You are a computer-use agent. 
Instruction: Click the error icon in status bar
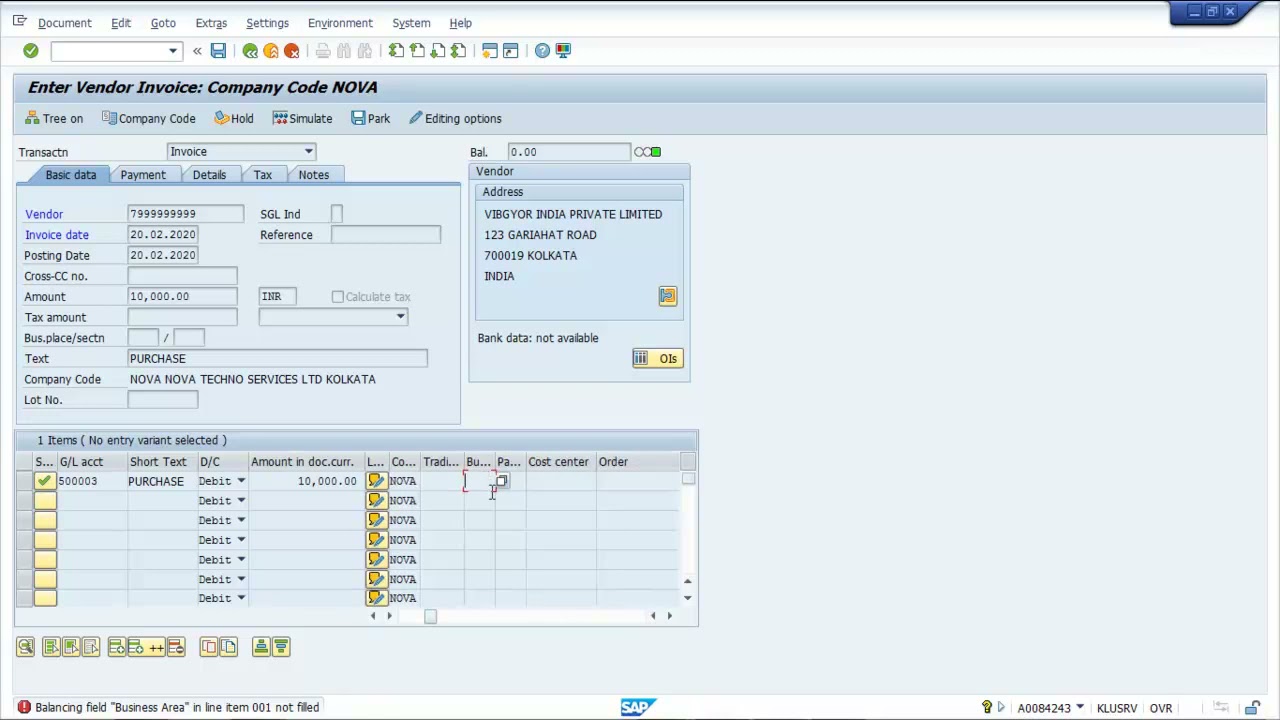[24, 707]
